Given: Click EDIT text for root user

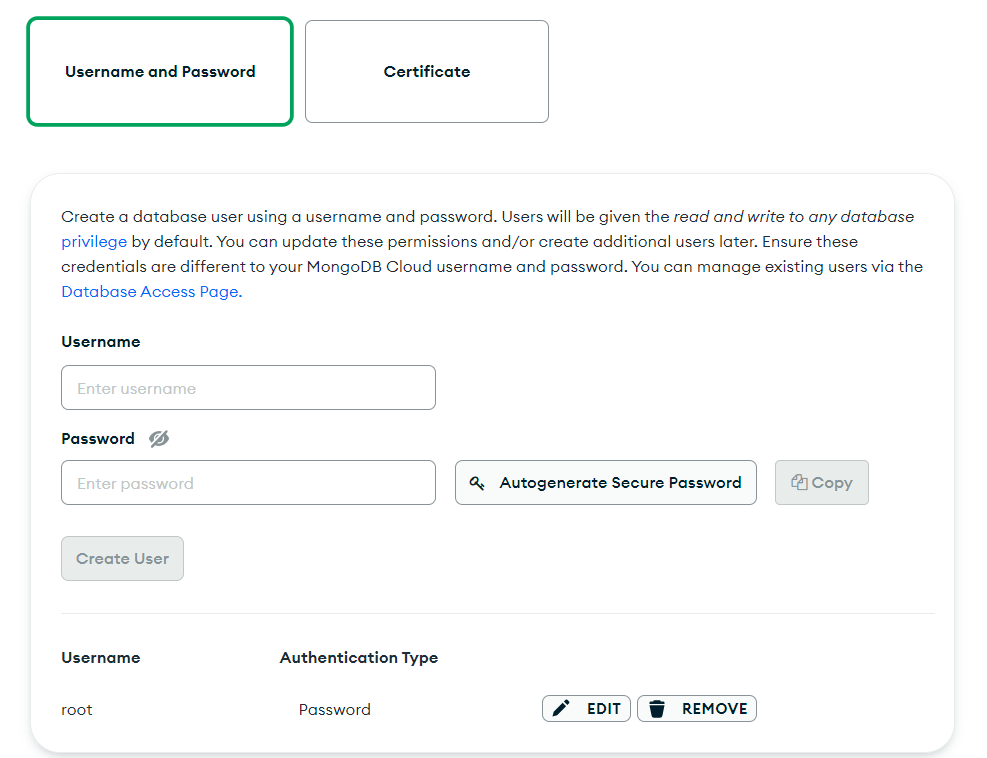Looking at the screenshot, I should point(604,709).
